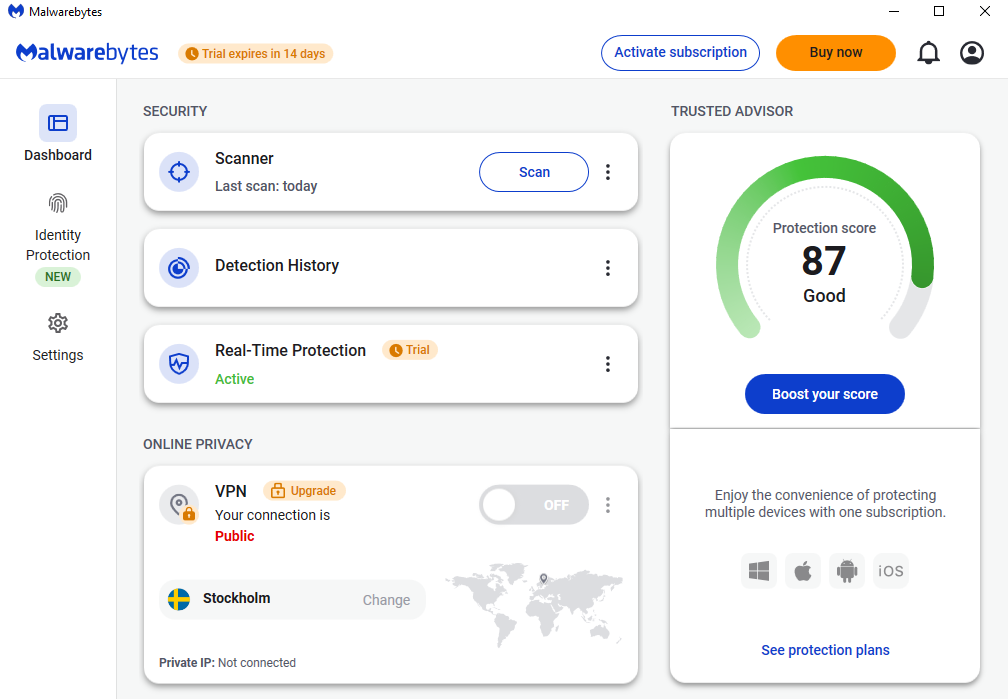
Task: Open the user account profile icon
Action: pos(971,53)
